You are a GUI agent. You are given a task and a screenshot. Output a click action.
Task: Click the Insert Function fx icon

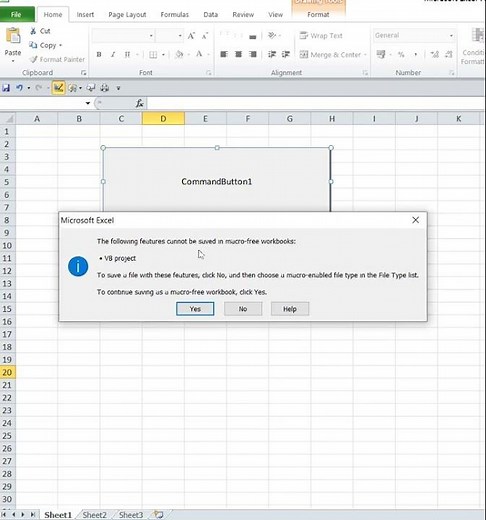(x=139, y=103)
